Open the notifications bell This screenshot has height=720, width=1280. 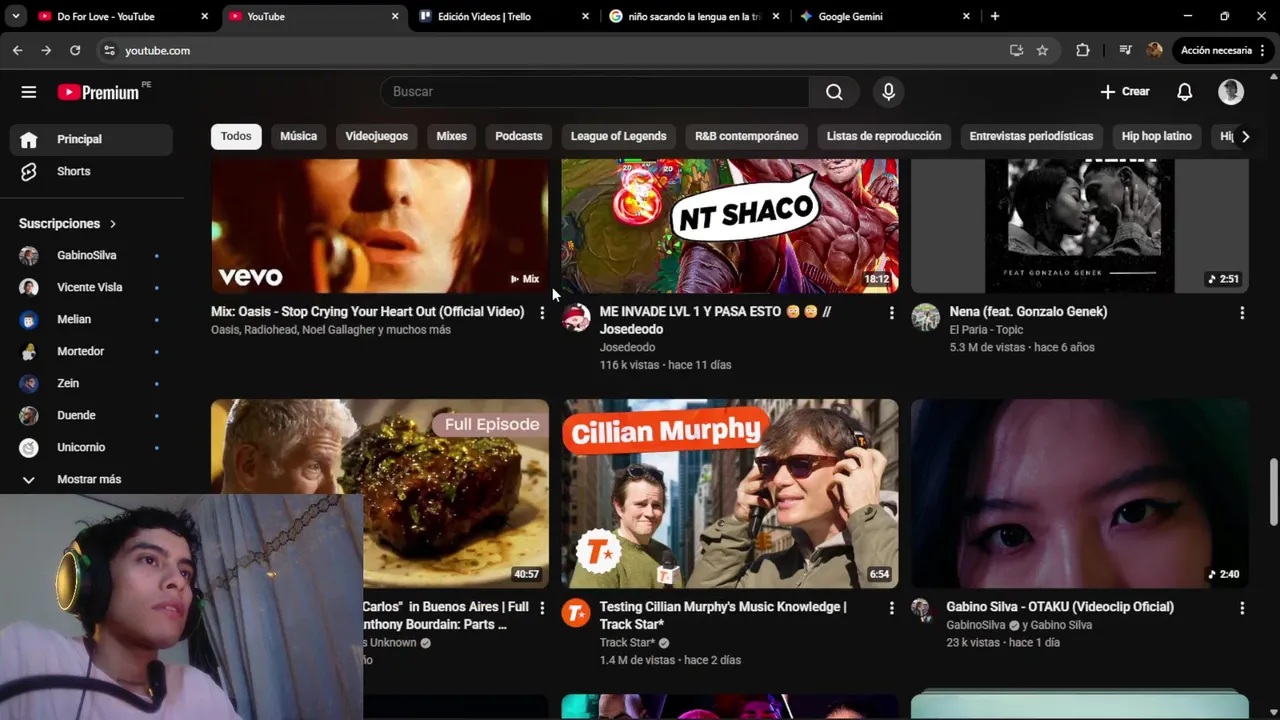pos(1184,92)
